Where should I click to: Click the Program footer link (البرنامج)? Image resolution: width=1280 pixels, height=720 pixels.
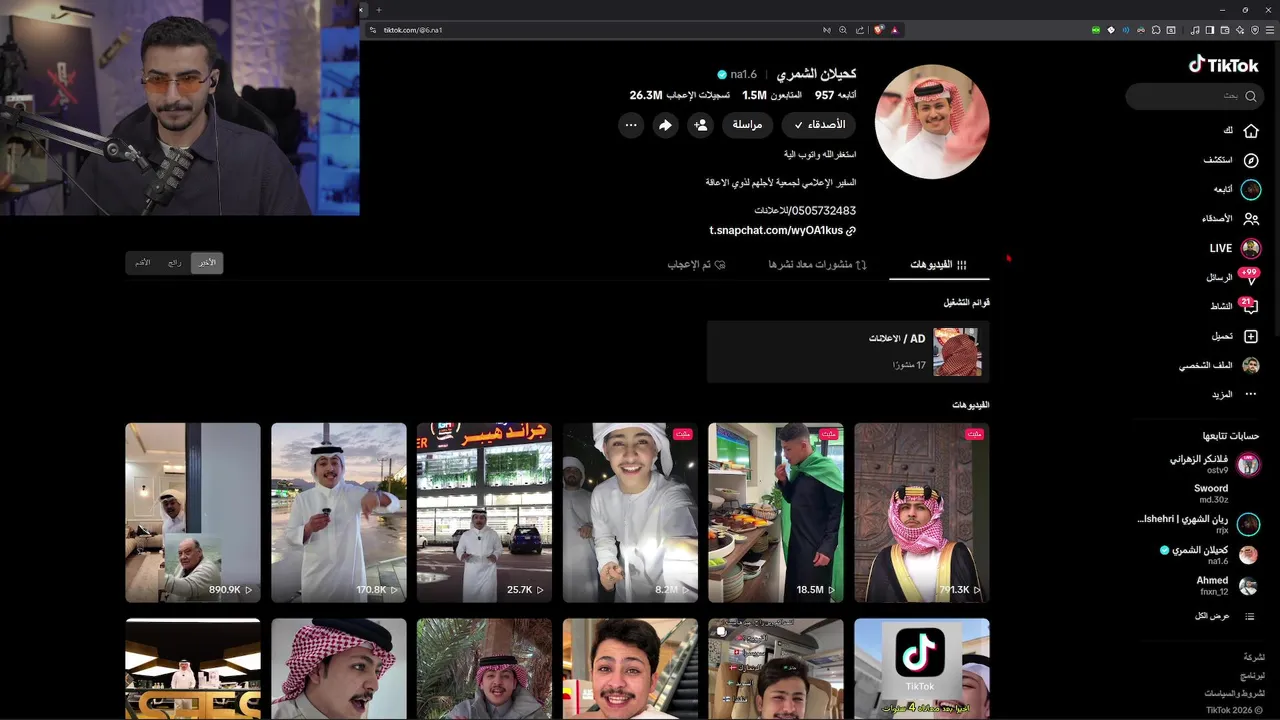[1252, 676]
